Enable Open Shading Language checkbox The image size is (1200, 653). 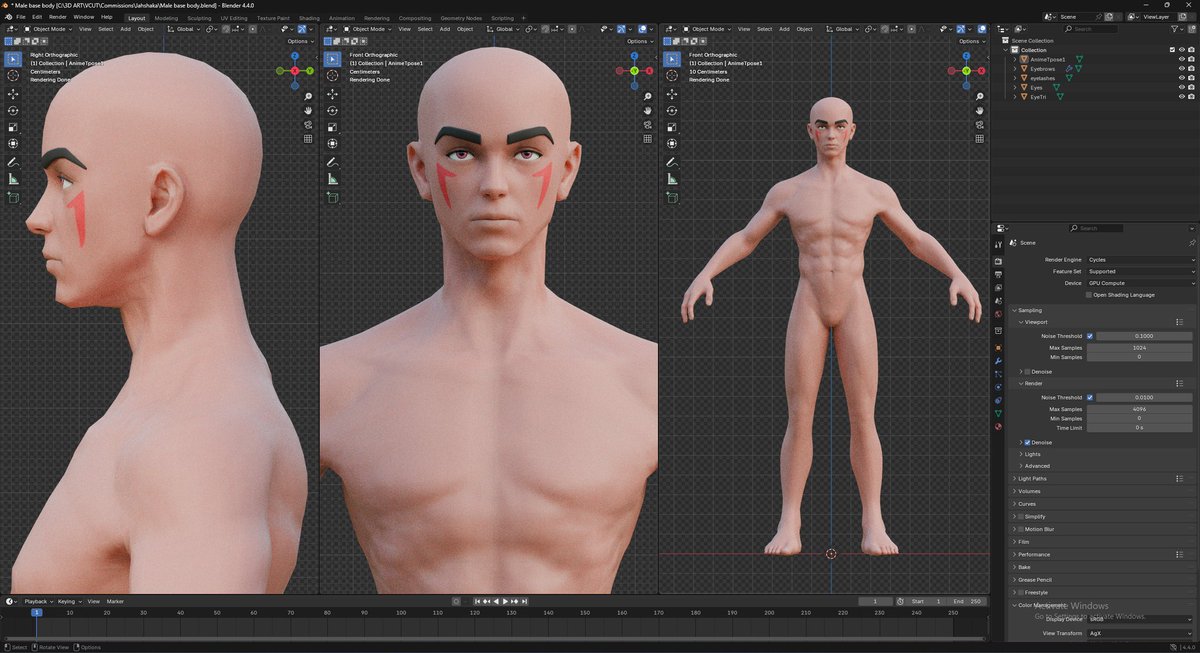[1089, 295]
